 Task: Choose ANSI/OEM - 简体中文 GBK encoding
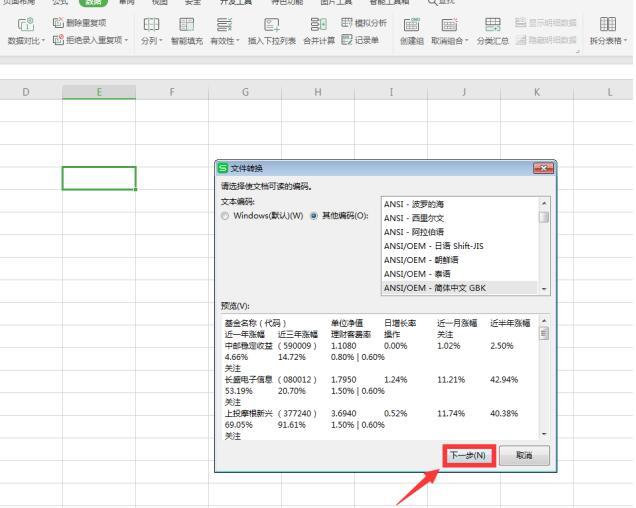tap(460, 288)
